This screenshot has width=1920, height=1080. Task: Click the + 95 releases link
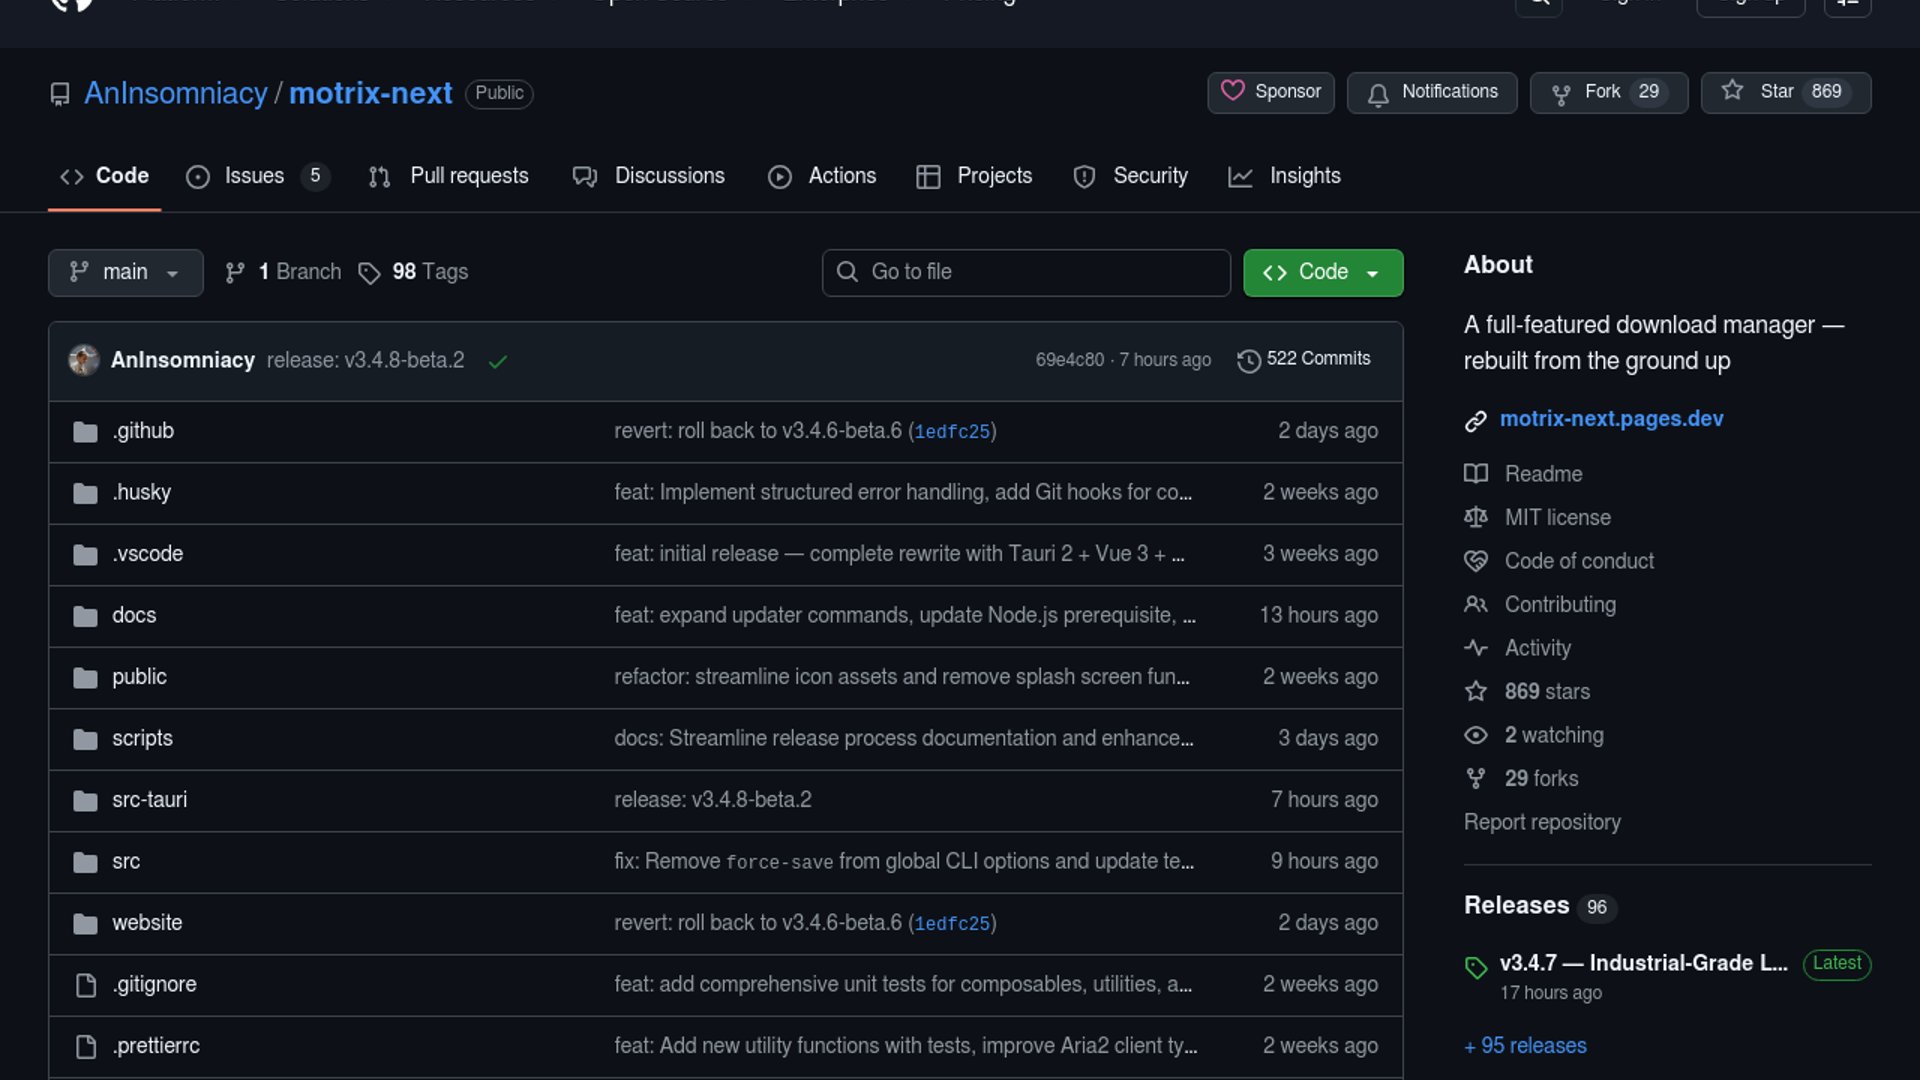[x=1525, y=1046]
